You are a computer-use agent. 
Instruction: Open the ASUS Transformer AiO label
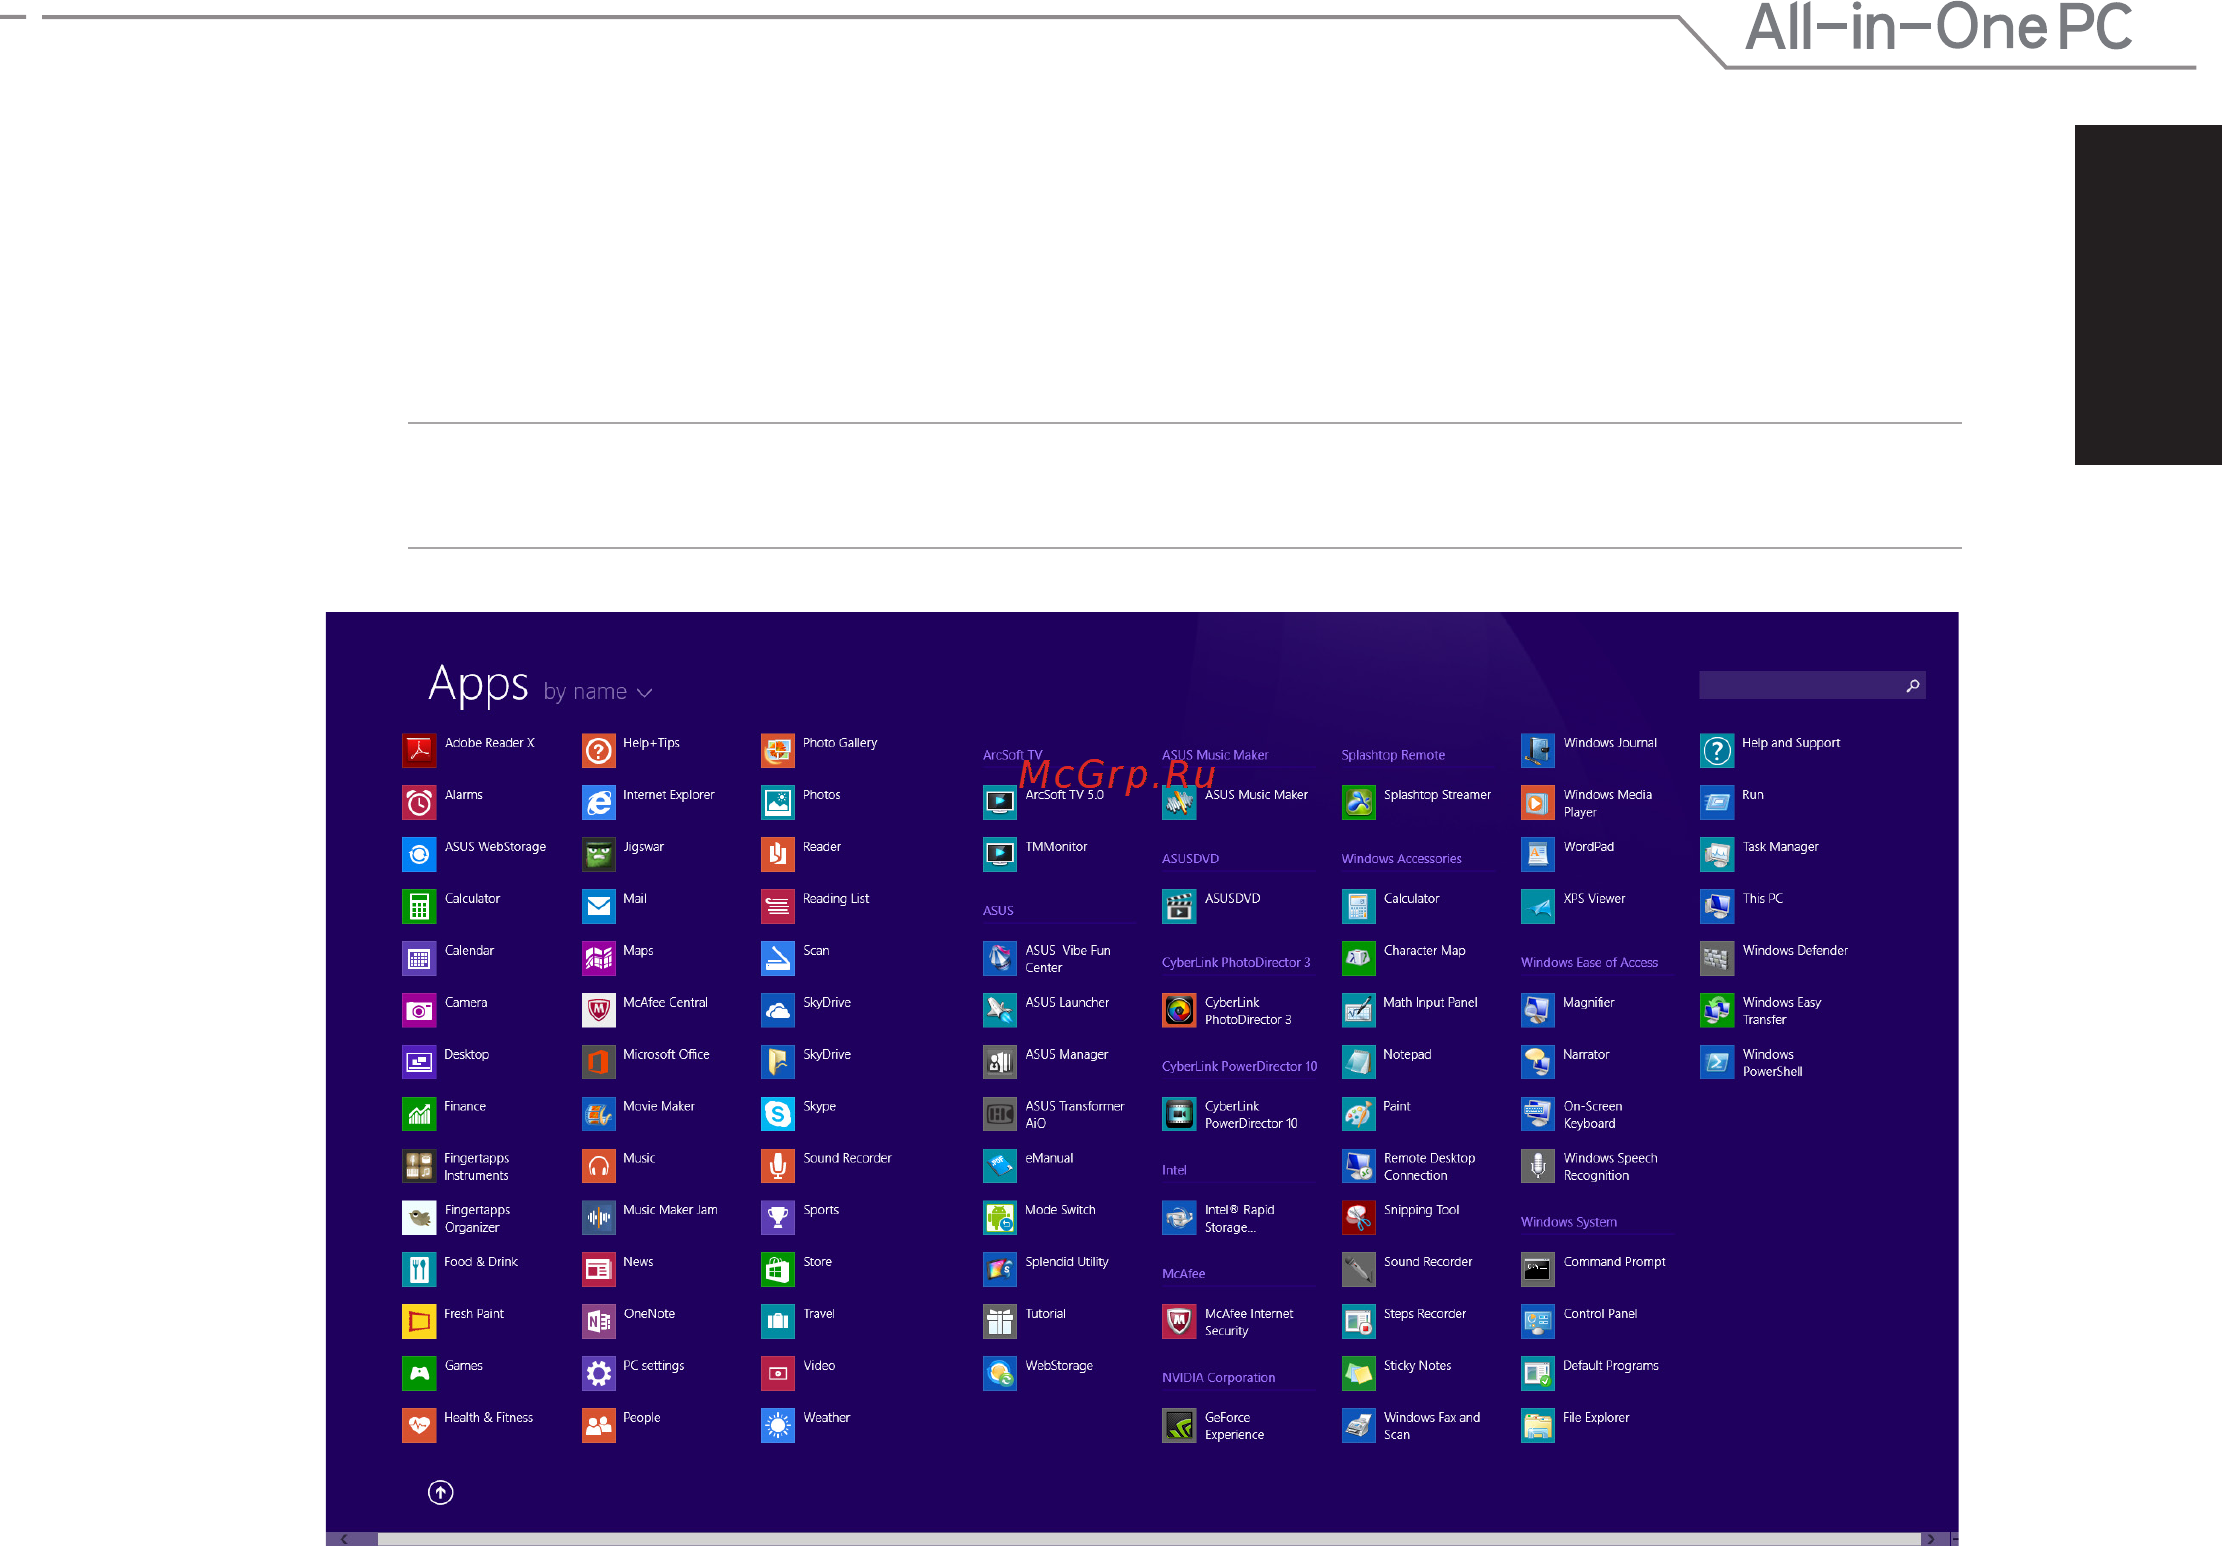(1074, 1114)
